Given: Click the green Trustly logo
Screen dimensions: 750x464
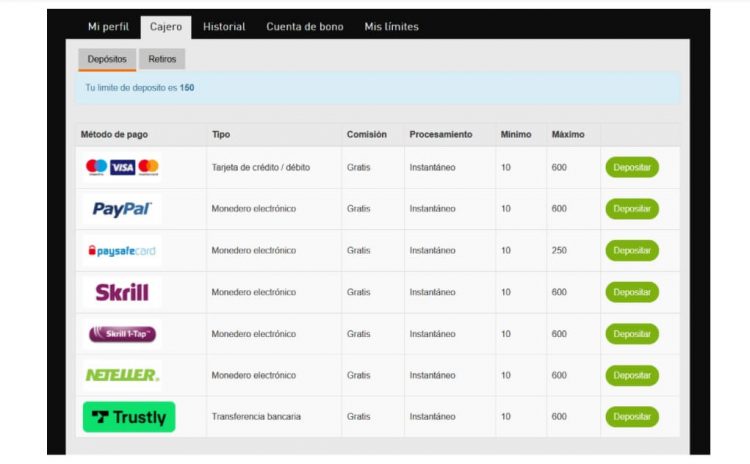Looking at the screenshot, I should (129, 417).
